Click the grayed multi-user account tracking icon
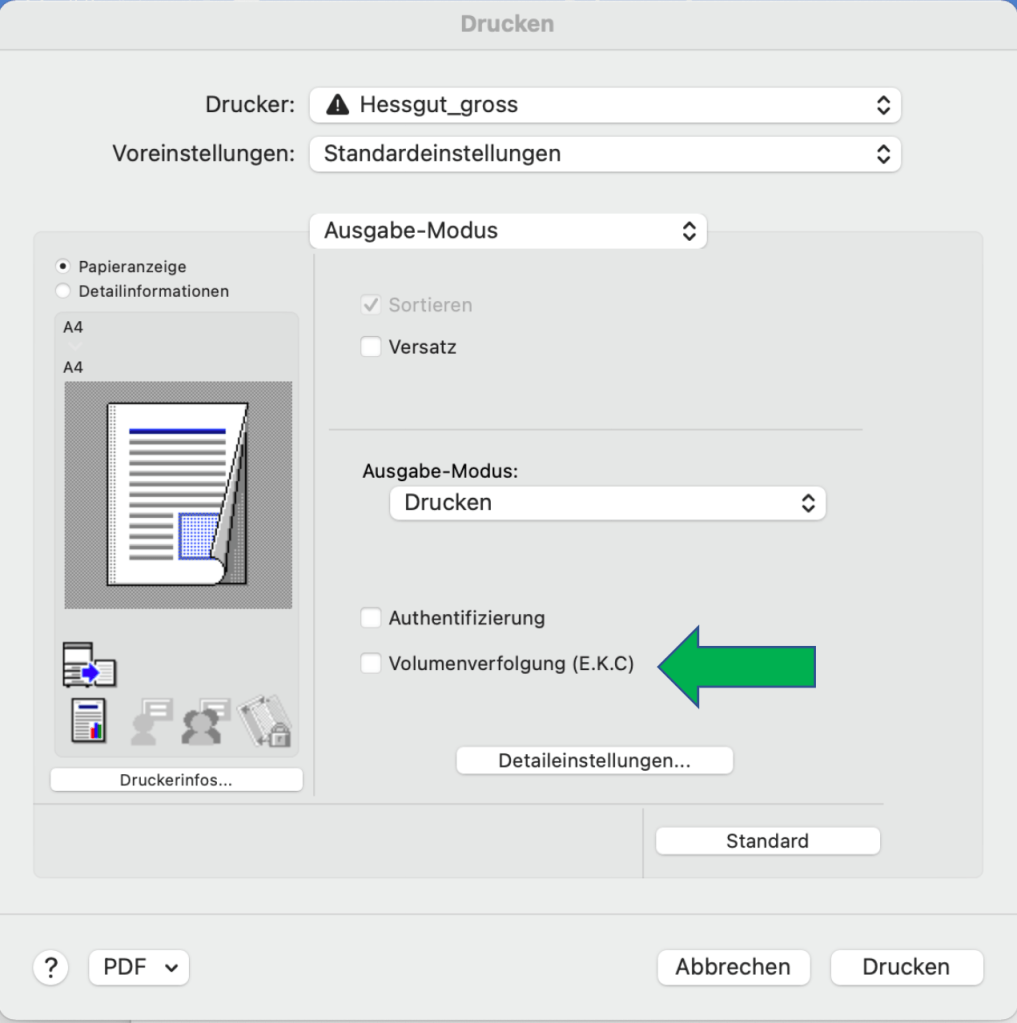 pos(205,721)
